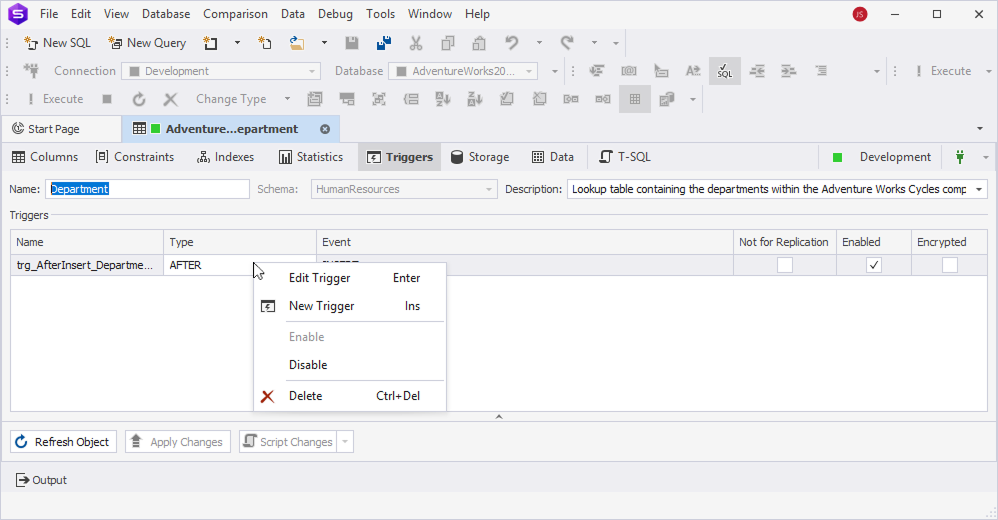Open the Script Changes dropdown arrow

(x=345, y=442)
